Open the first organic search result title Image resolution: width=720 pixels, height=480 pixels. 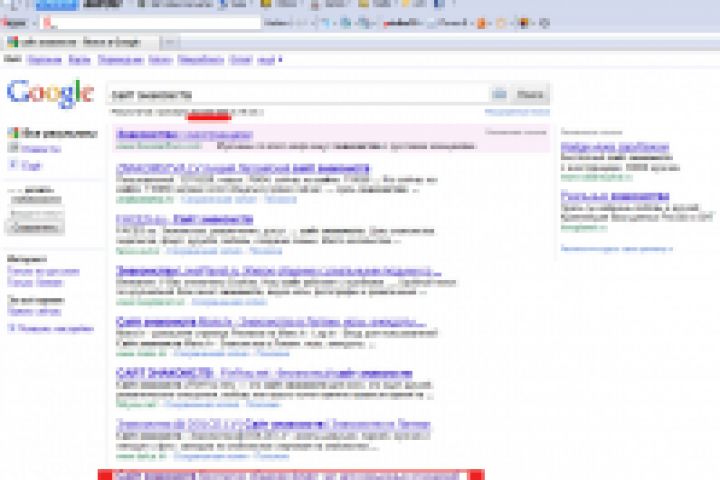click(x=242, y=168)
